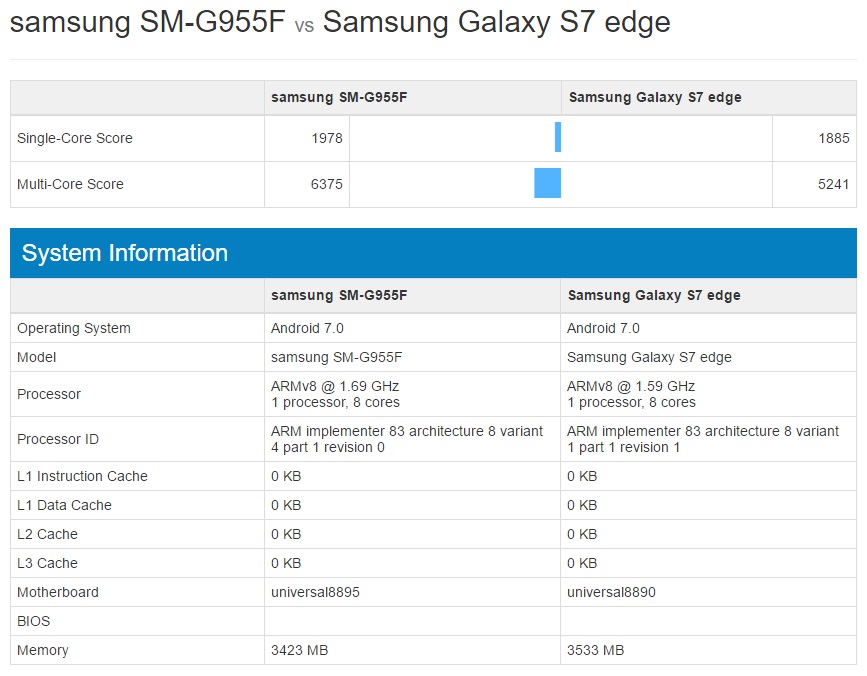Click the 1885 single-core score value
Image resolution: width=867 pixels, height=676 pixels.
pos(833,138)
